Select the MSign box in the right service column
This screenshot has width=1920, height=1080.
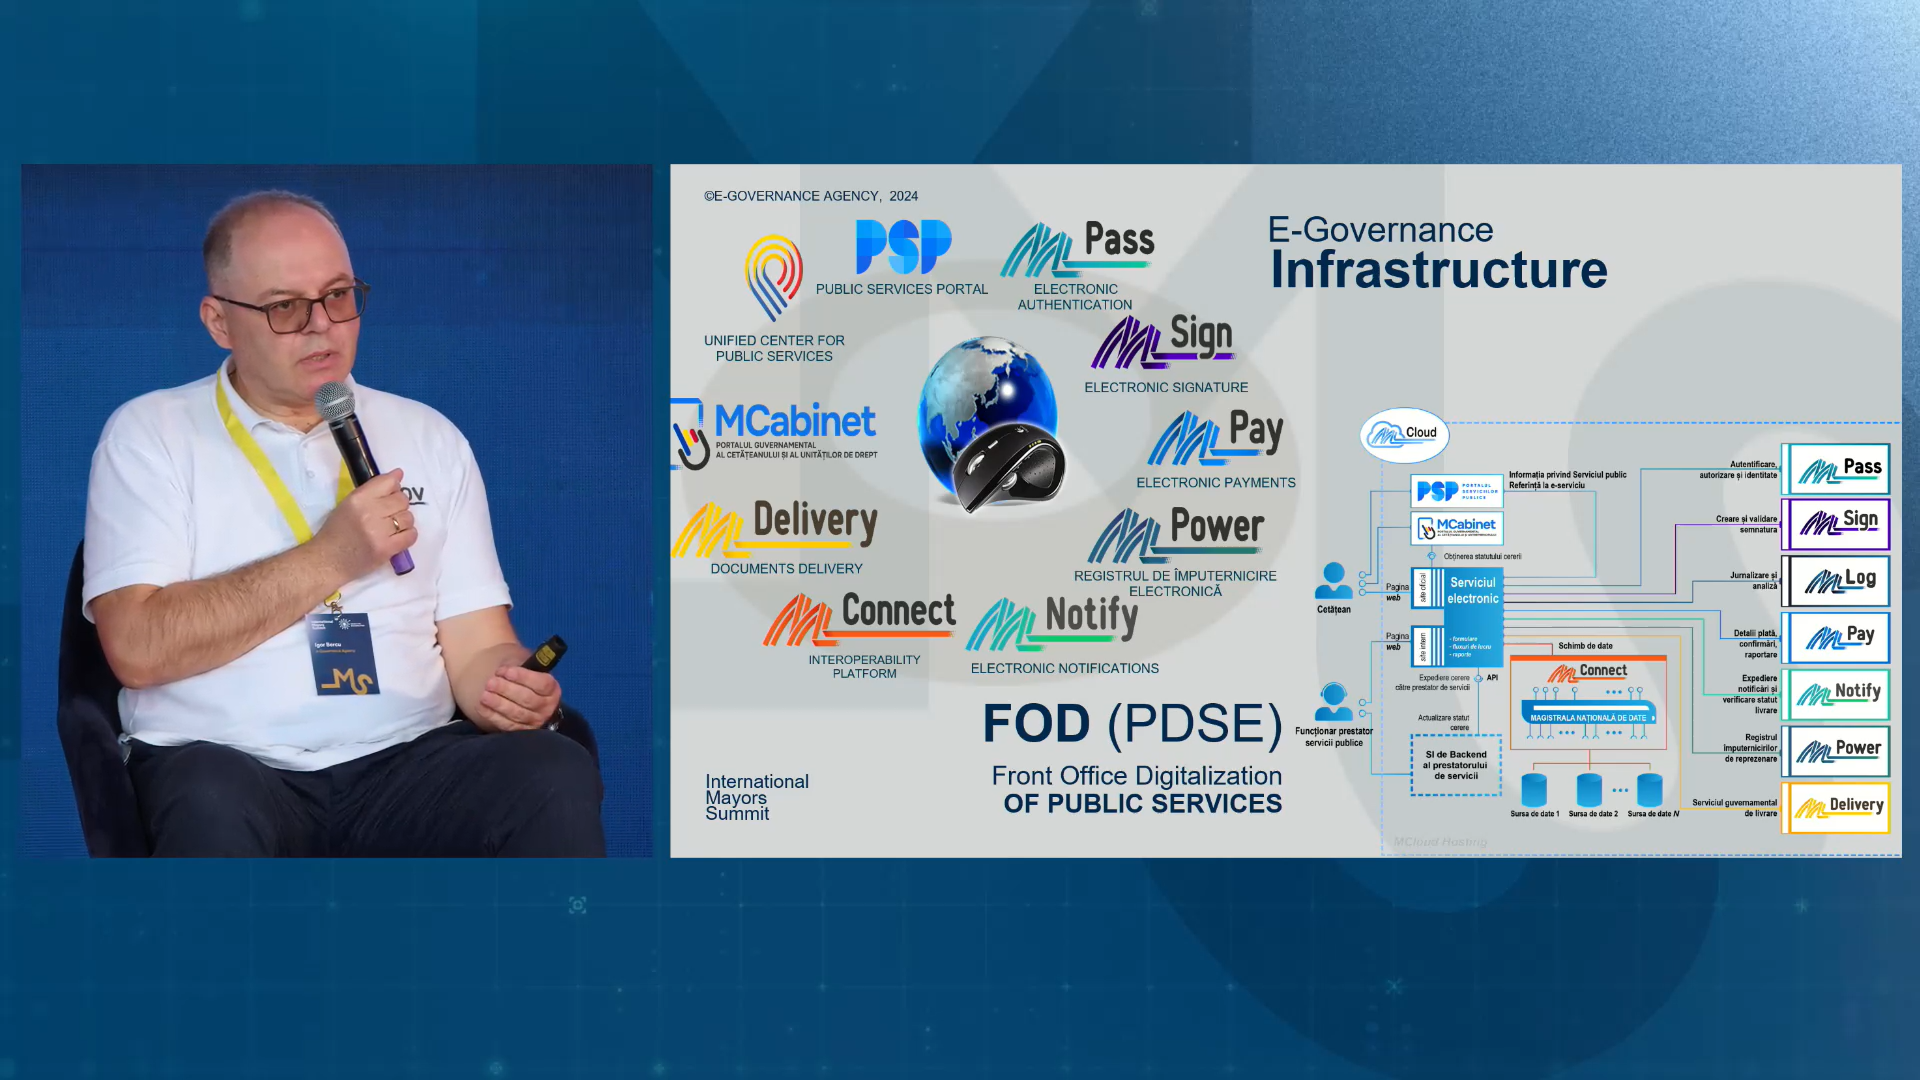1837,524
